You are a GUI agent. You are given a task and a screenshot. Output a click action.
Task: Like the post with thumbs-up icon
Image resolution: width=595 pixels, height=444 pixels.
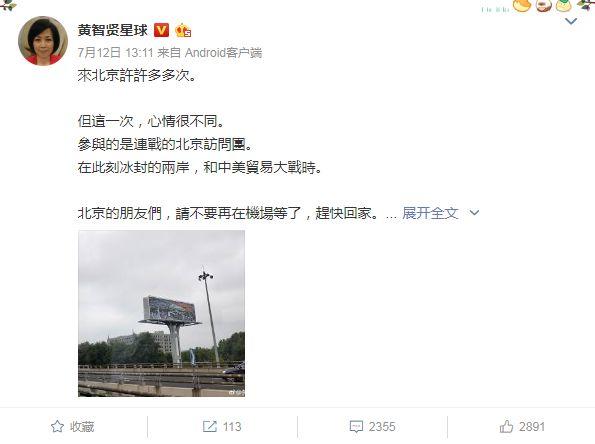point(506,427)
